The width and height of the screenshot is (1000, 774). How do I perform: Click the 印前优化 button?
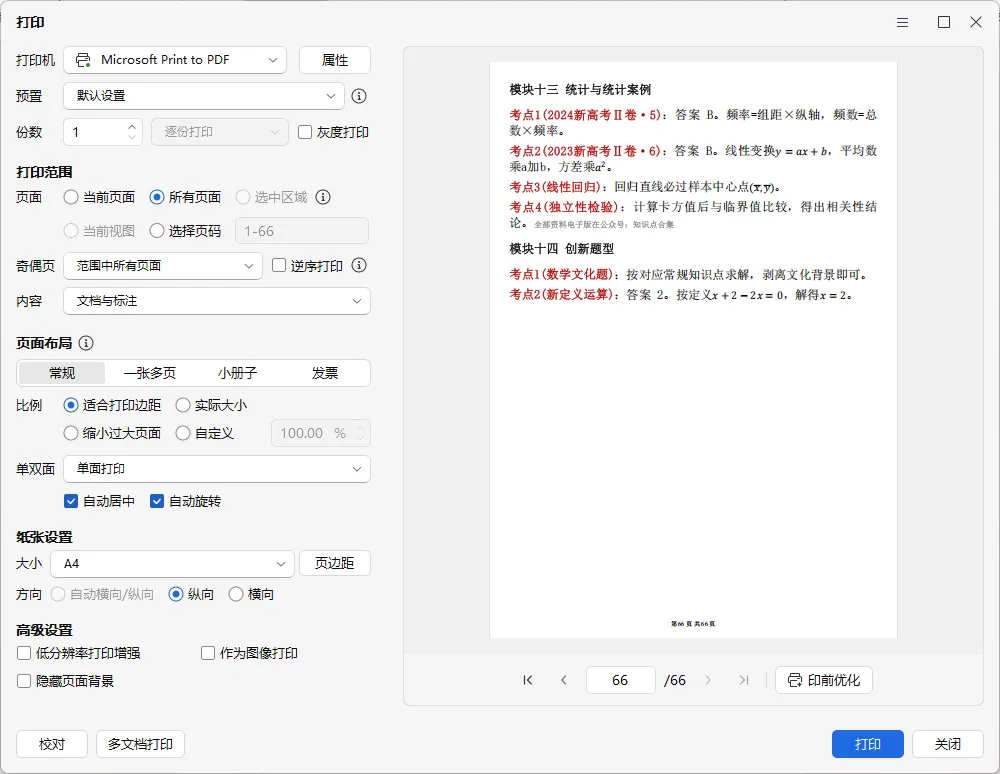pyautogui.click(x=824, y=680)
